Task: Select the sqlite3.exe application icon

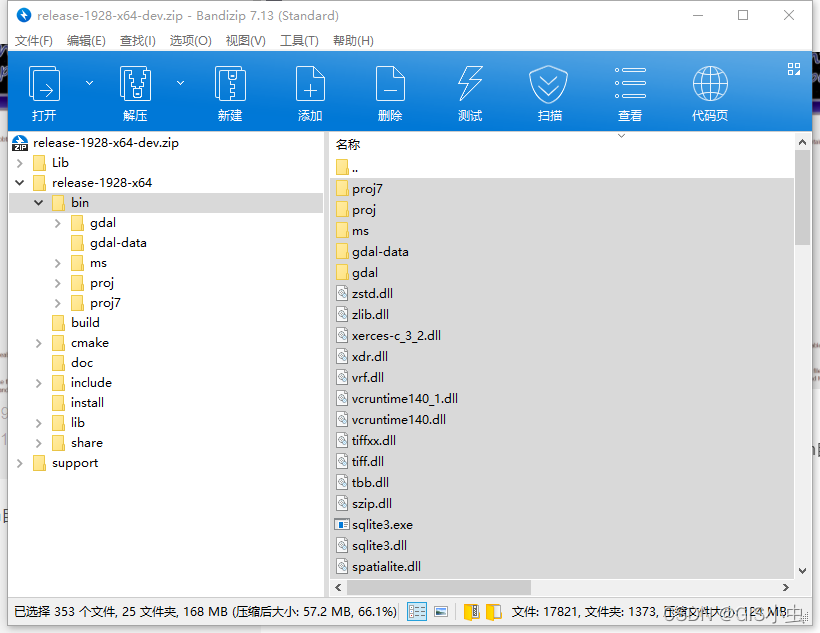Action: 342,524
